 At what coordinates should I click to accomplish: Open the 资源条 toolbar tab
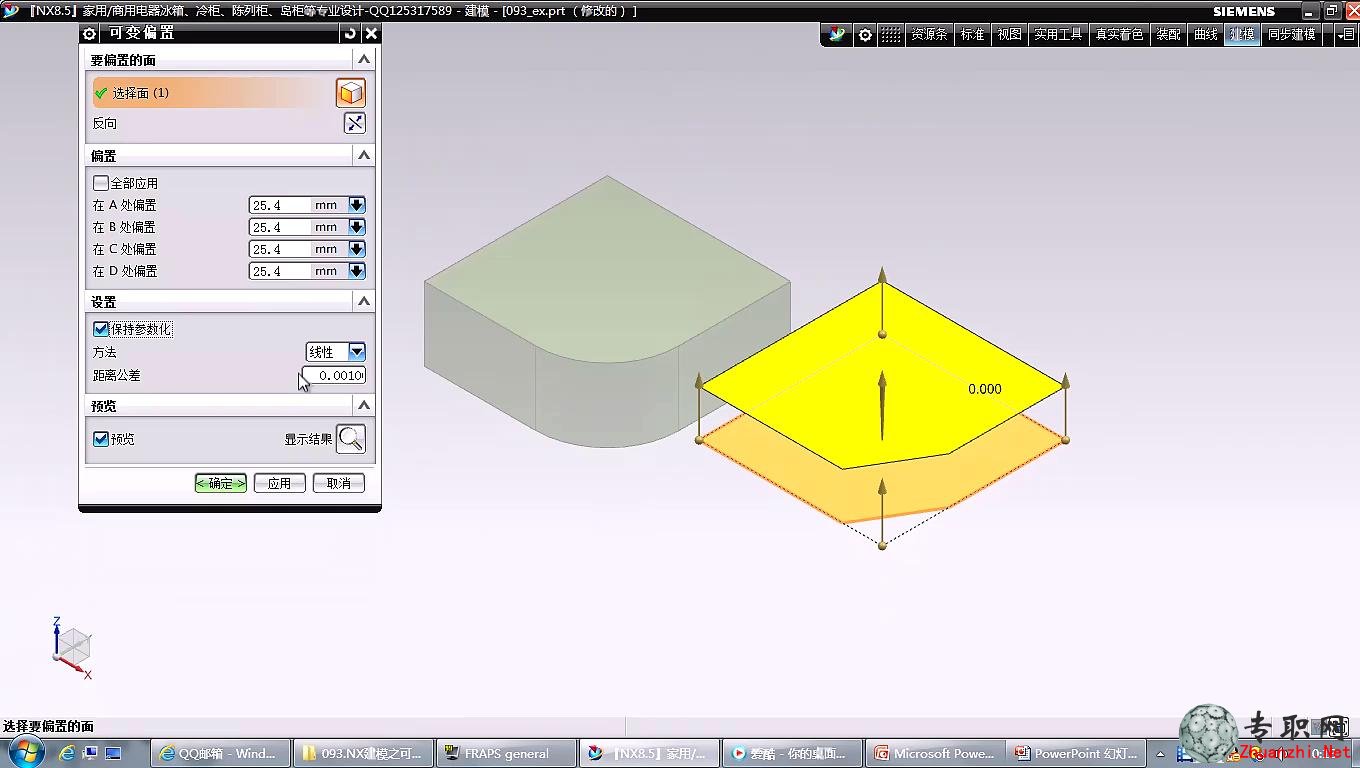coord(929,34)
